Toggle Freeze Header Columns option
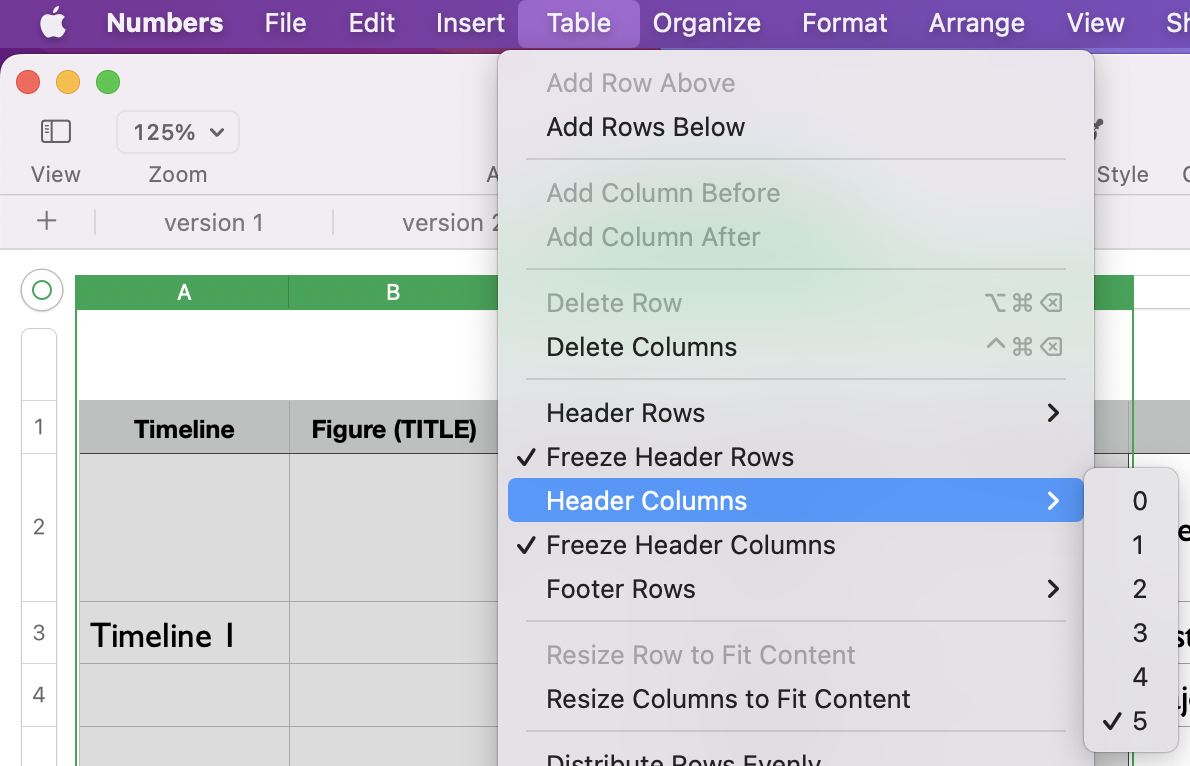Image resolution: width=1190 pixels, height=766 pixels. click(x=690, y=545)
